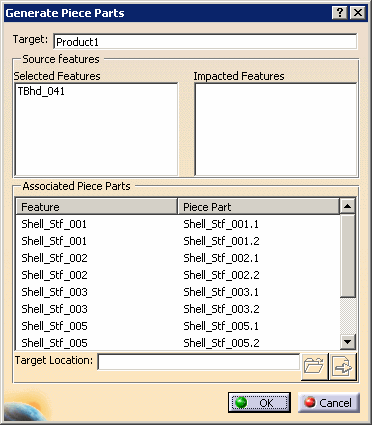This screenshot has height=425, width=372.
Task: Sort by the Piece Part column header
Action: pos(259,207)
